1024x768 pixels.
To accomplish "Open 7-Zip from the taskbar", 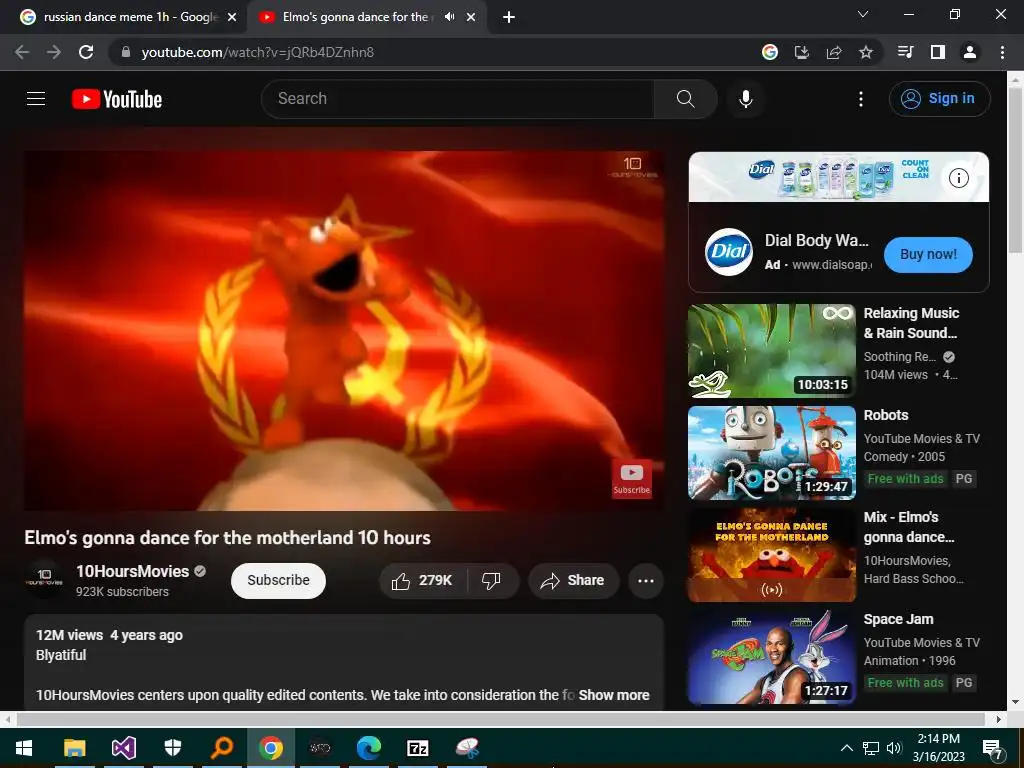I will [x=417, y=748].
